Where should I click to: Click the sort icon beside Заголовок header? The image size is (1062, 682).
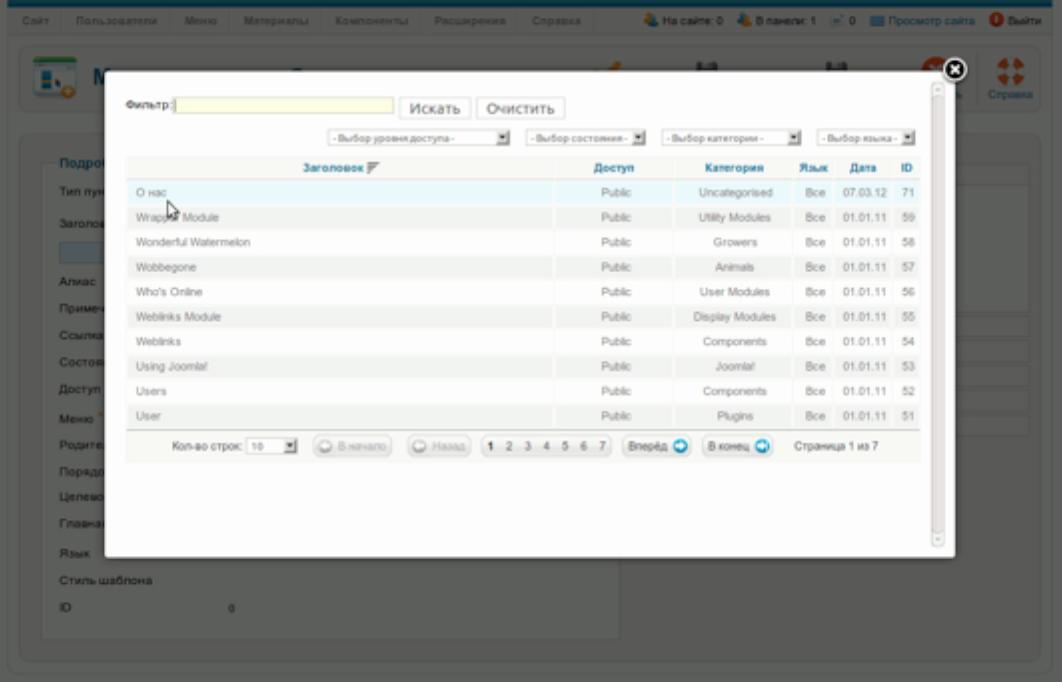(374, 167)
